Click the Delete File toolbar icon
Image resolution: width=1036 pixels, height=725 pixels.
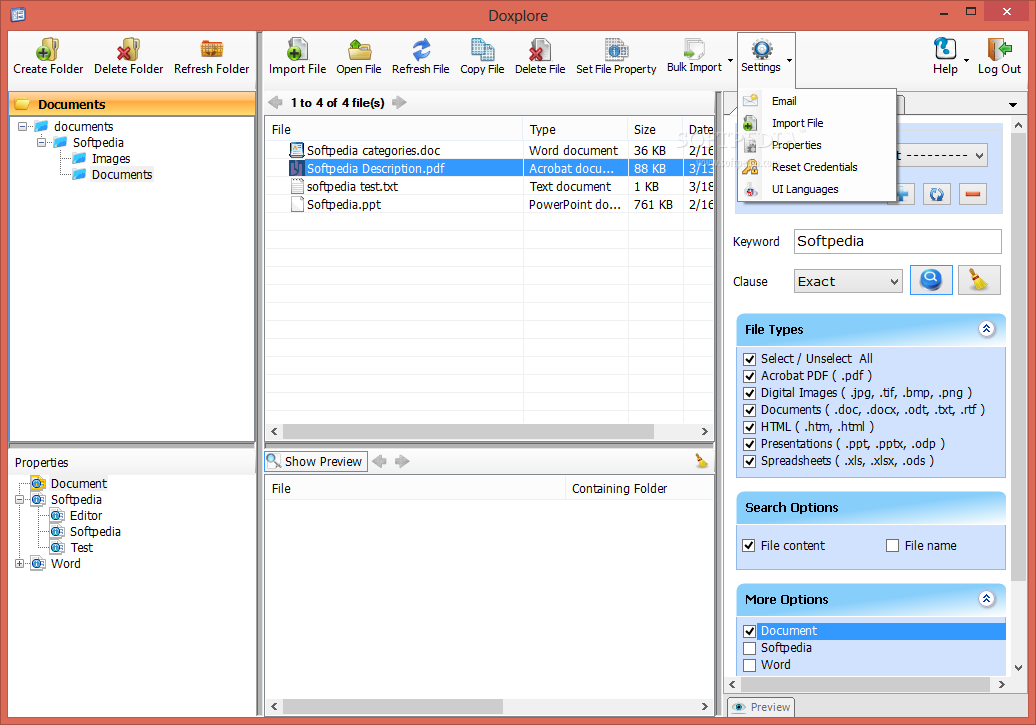[x=540, y=50]
